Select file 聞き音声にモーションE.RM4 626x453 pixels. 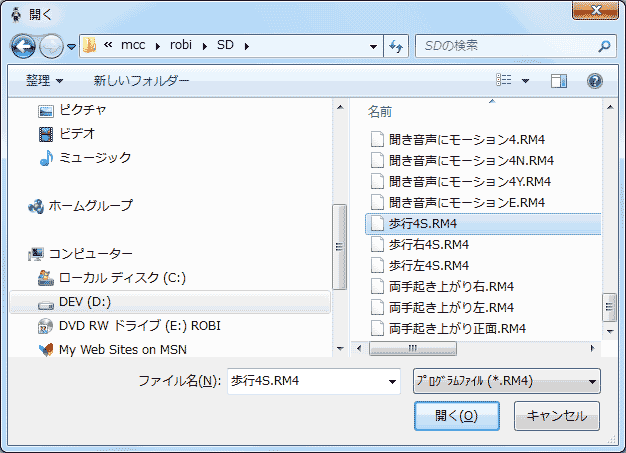tap(467, 202)
